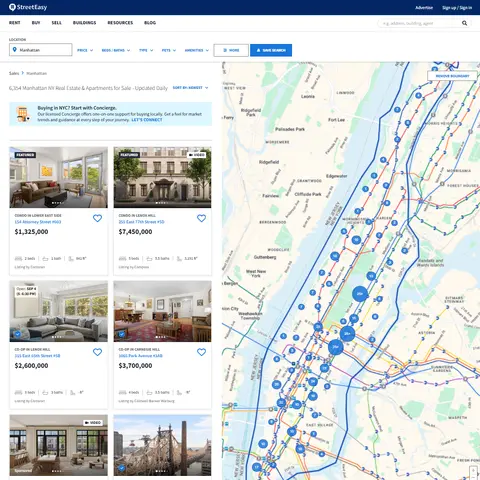Click heart icon on $3,700,000 Park Avenue listing
480x480 pixels.
[x=201, y=352]
